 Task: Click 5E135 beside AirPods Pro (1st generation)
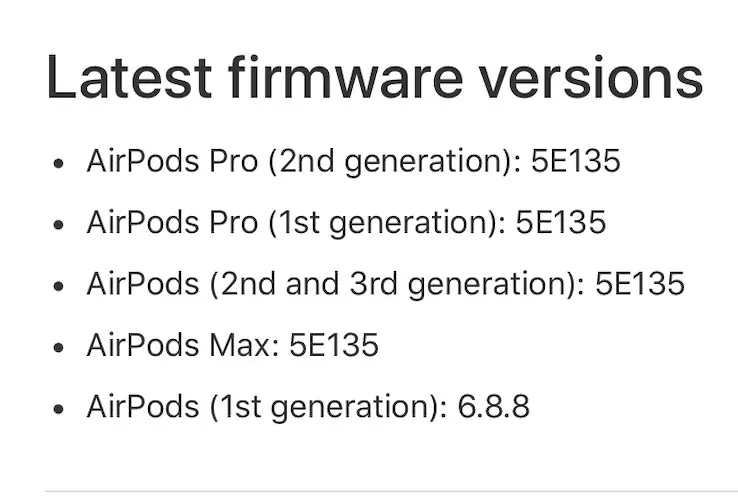(x=560, y=222)
